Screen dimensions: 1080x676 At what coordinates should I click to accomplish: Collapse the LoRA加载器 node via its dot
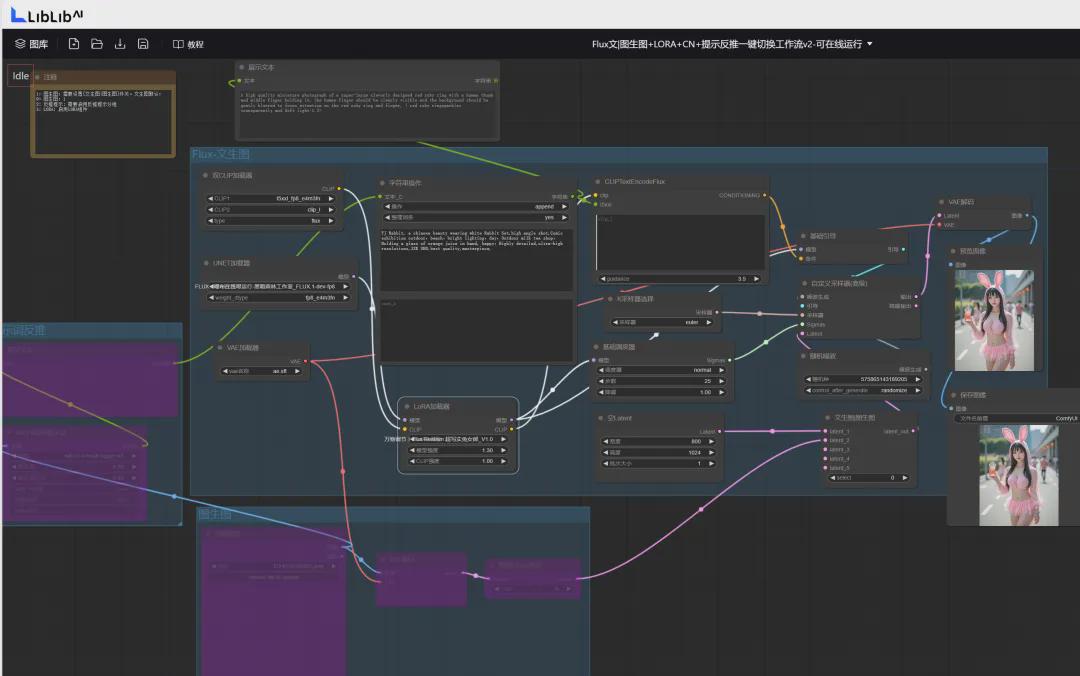pos(405,407)
